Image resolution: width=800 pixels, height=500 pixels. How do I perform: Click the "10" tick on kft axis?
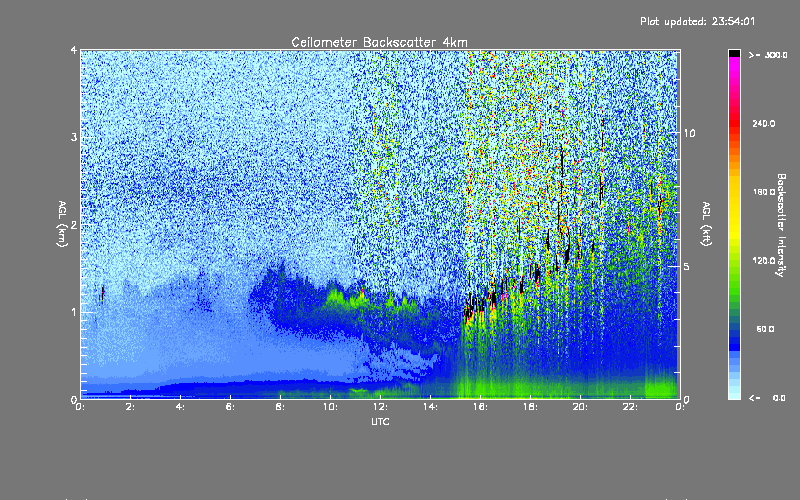689,133
